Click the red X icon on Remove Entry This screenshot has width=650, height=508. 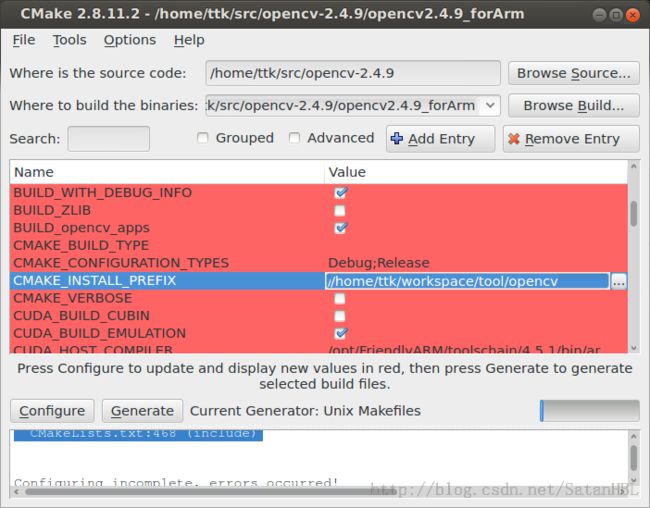(x=514, y=139)
